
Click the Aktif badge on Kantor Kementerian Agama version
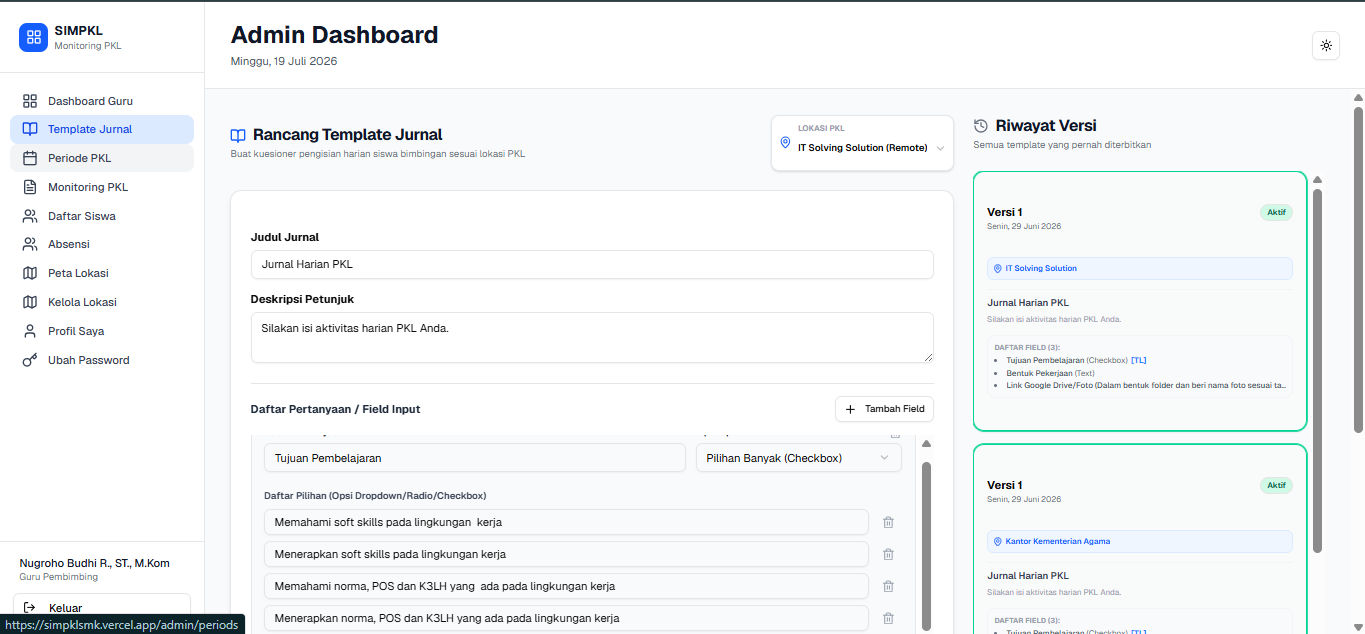1276,485
